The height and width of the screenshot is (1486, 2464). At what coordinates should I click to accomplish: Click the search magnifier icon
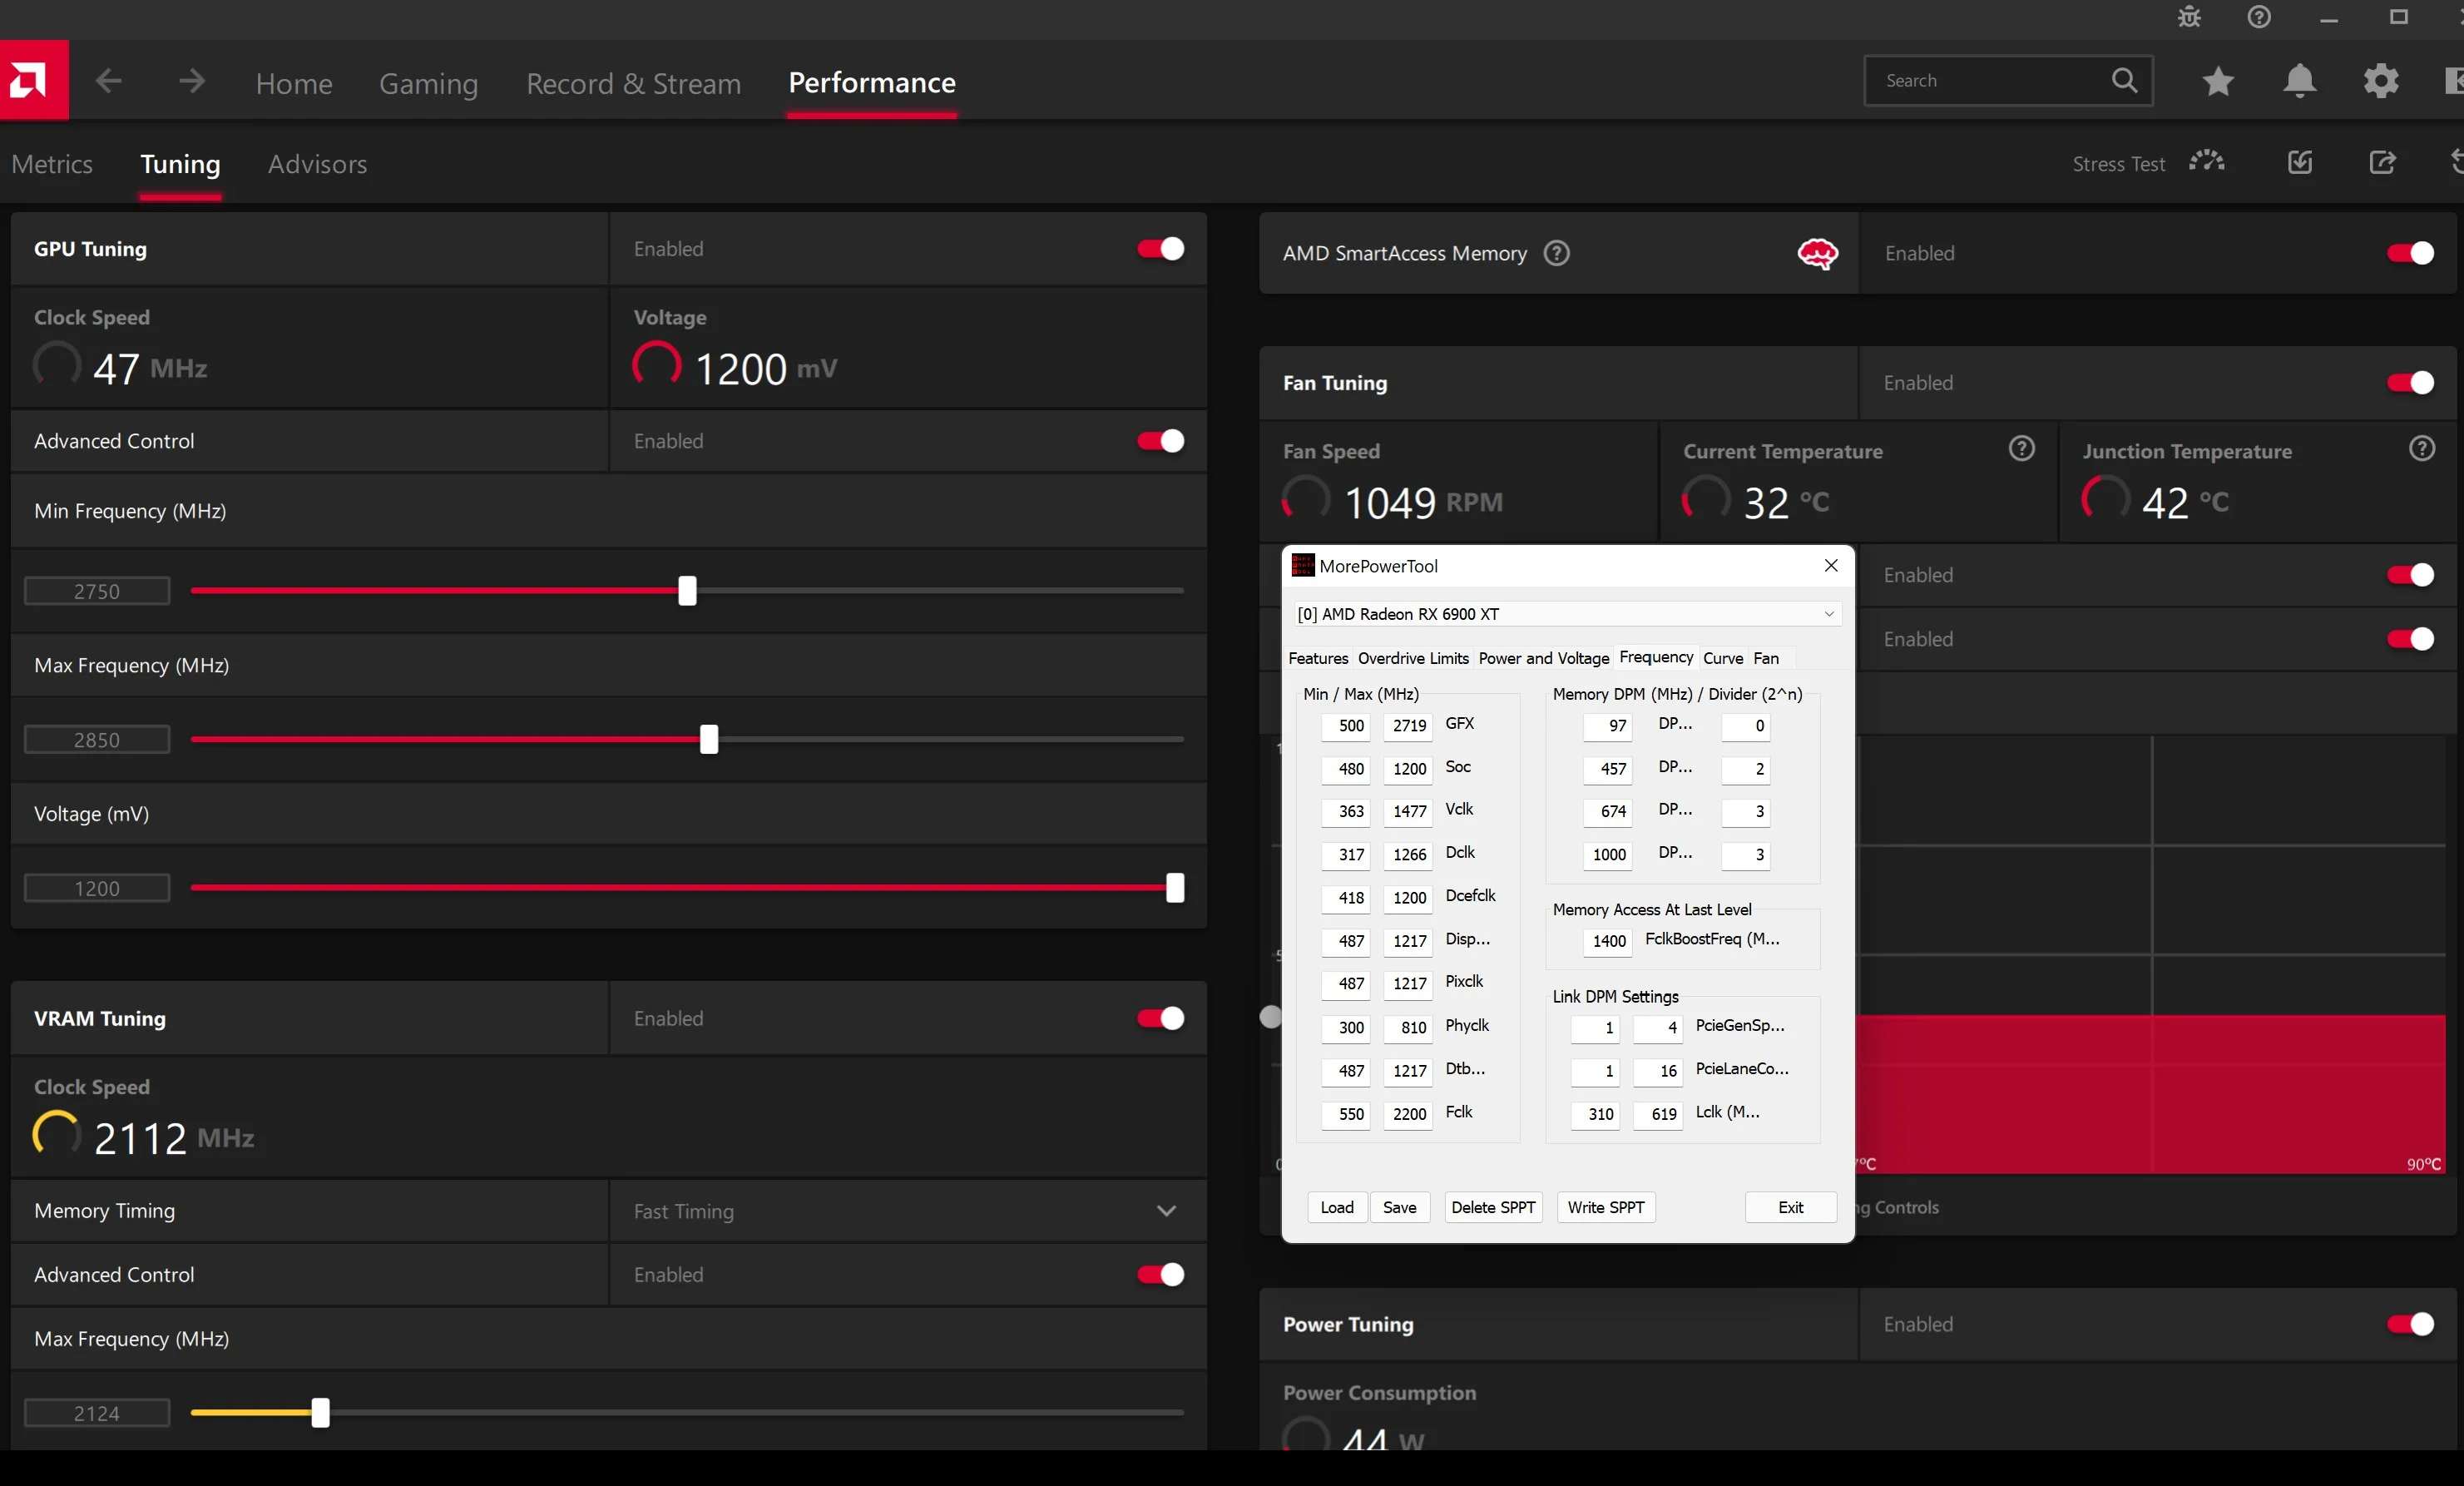click(x=2124, y=81)
